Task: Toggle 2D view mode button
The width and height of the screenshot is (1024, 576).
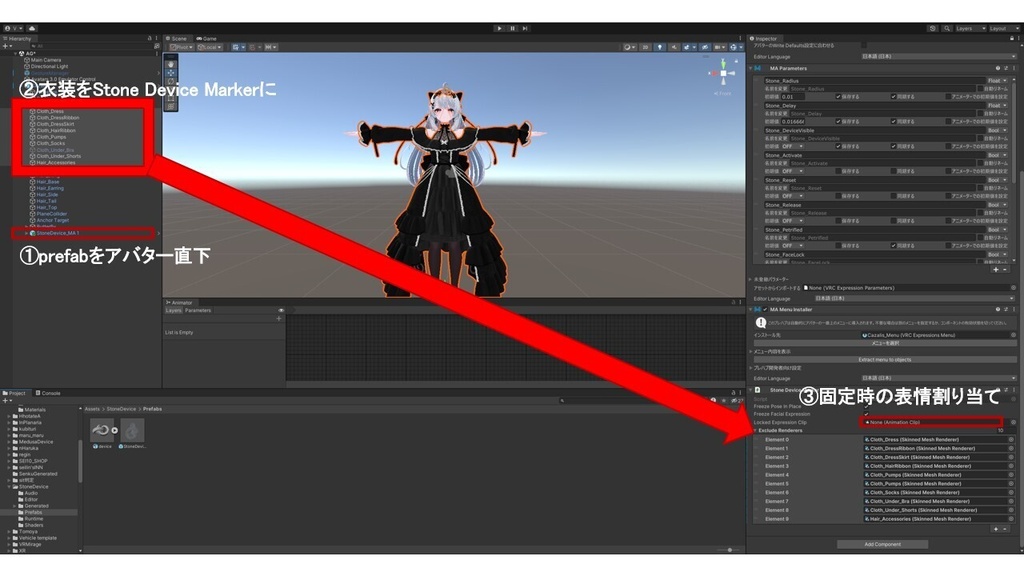Action: point(645,47)
